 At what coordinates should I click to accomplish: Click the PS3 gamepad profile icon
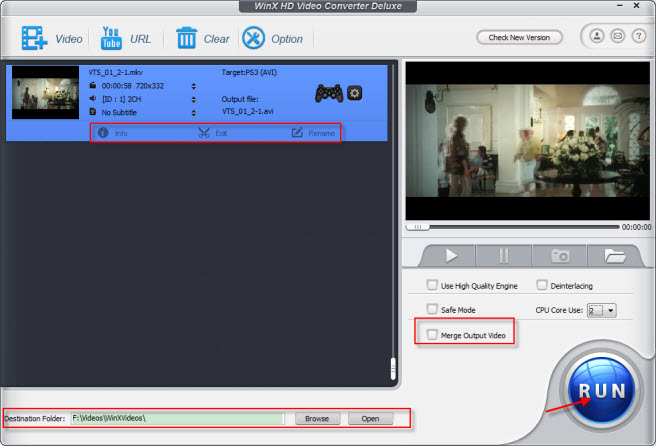point(329,93)
